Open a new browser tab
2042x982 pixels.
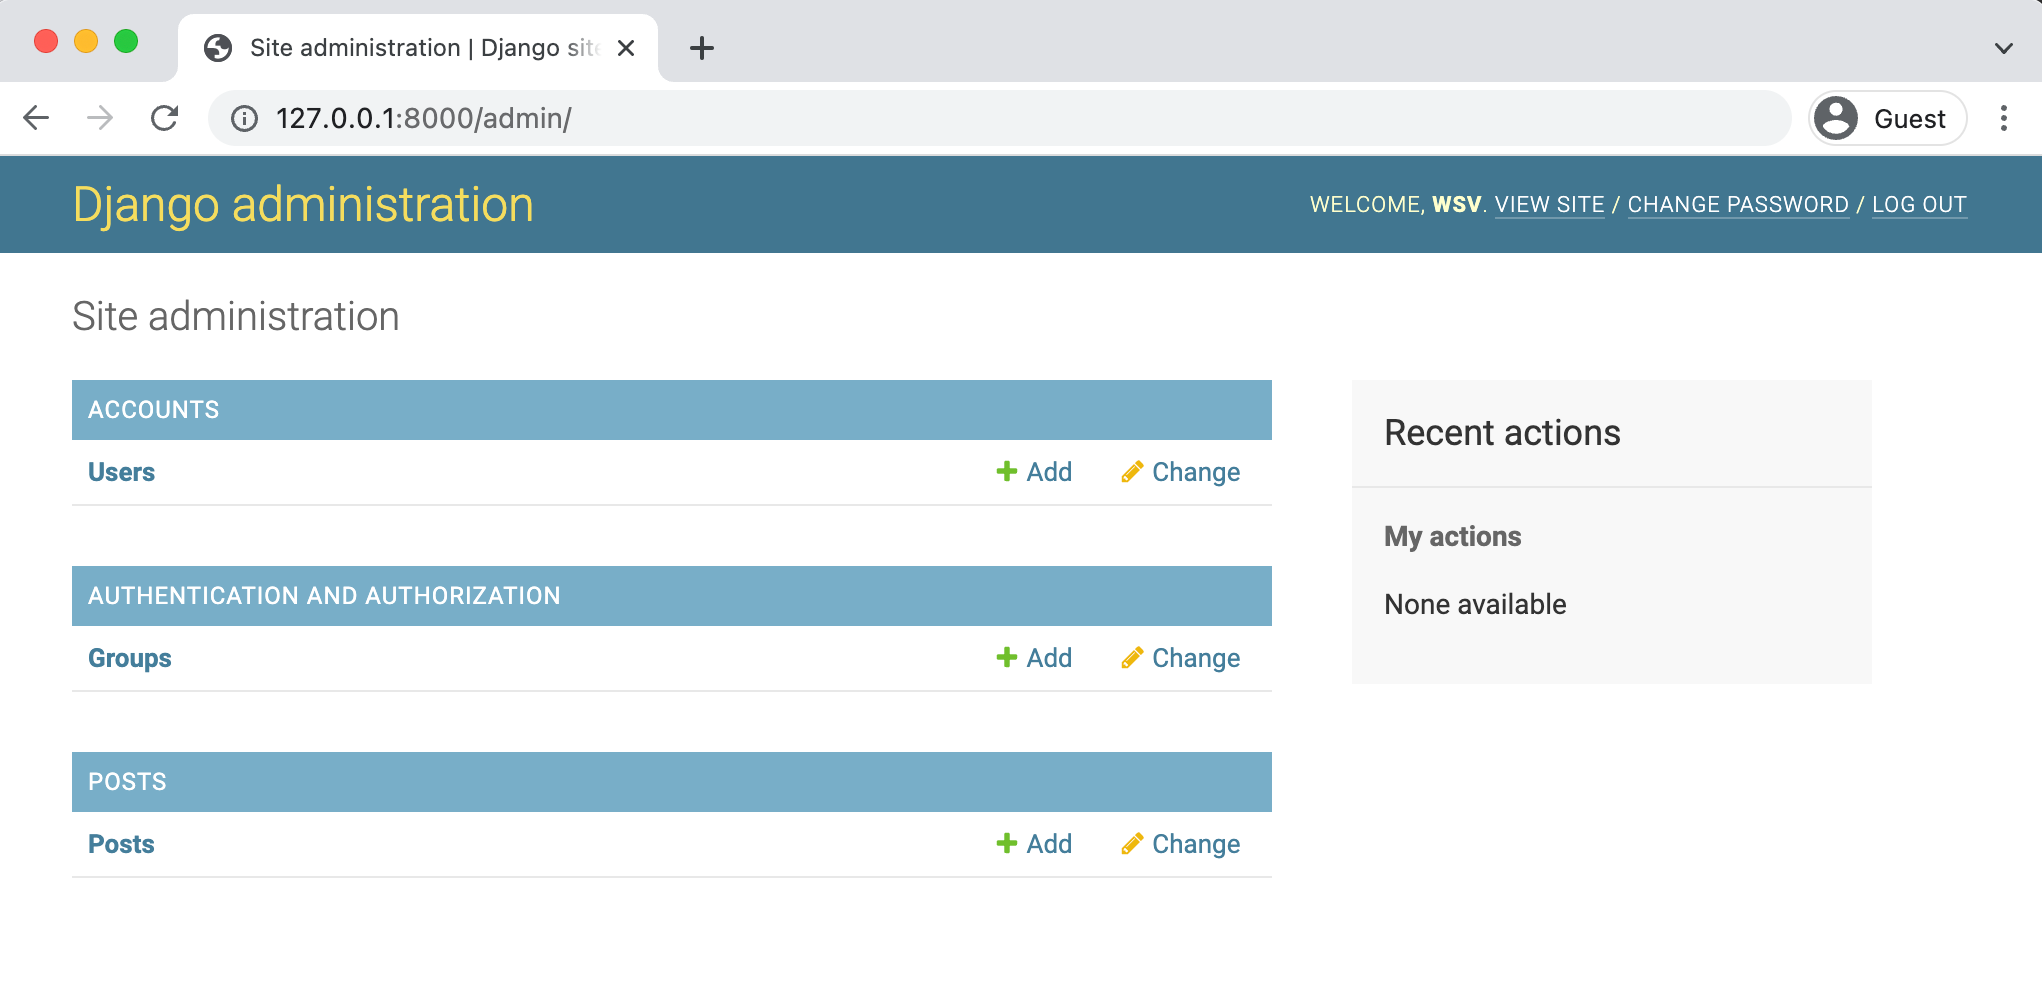[702, 48]
